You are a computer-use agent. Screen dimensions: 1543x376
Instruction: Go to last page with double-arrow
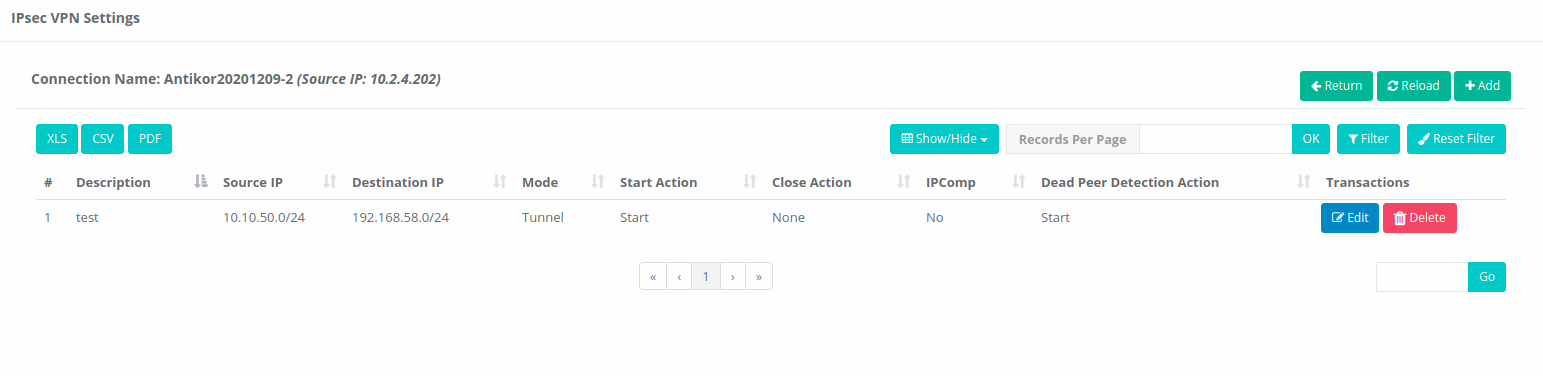(759, 276)
